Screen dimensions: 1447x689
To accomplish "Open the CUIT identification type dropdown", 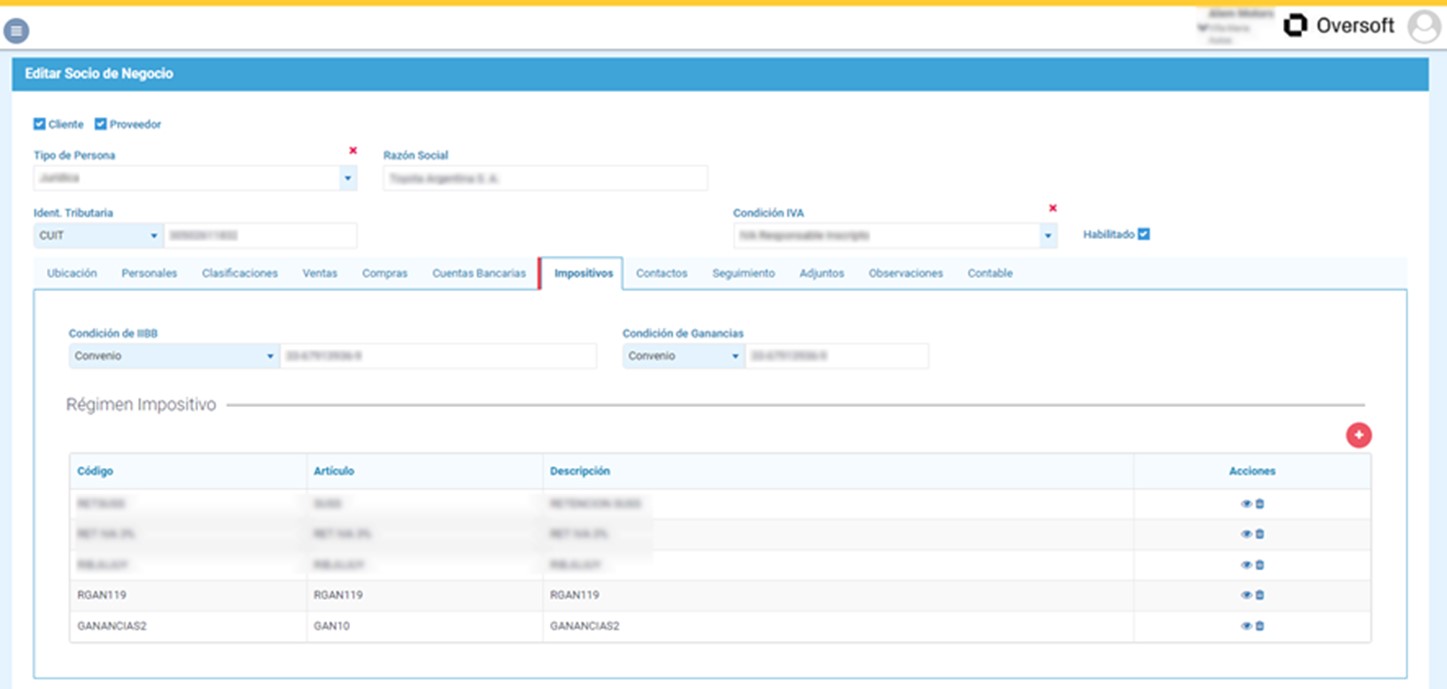I will (x=99, y=236).
